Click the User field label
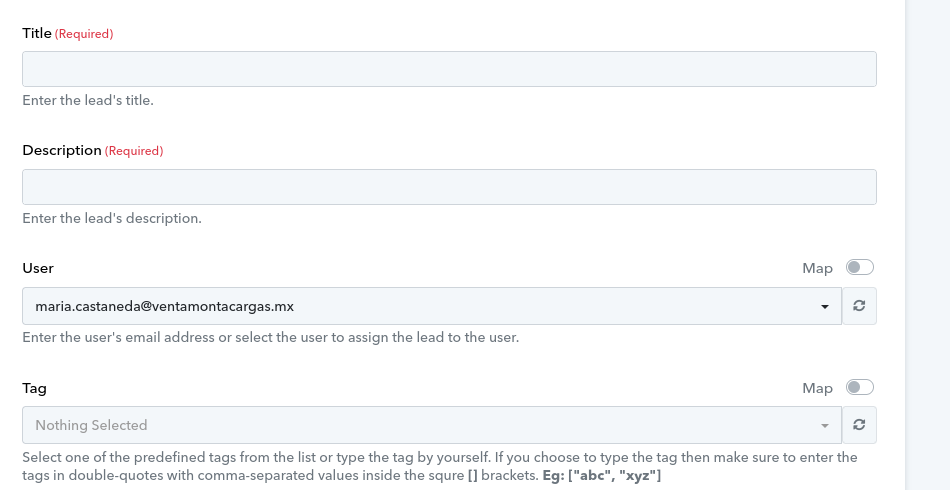Screen dimensions: 950x490 (x=38, y=268)
